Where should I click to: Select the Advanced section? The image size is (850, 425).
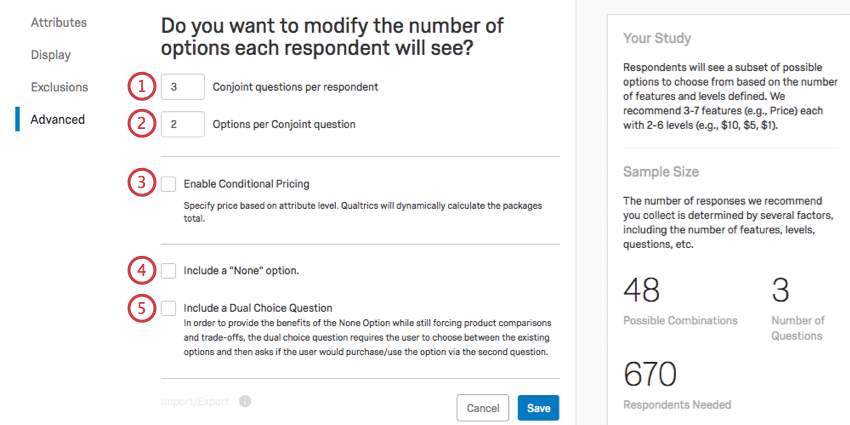57,119
